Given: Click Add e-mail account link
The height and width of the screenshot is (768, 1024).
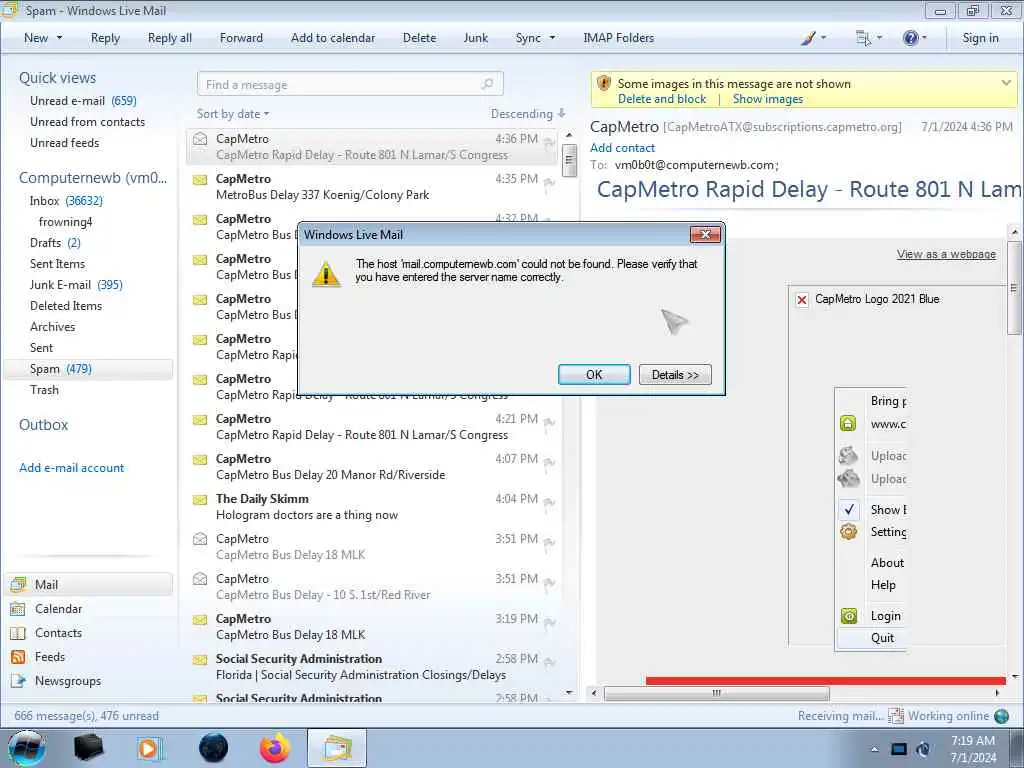Looking at the screenshot, I should (x=71, y=468).
